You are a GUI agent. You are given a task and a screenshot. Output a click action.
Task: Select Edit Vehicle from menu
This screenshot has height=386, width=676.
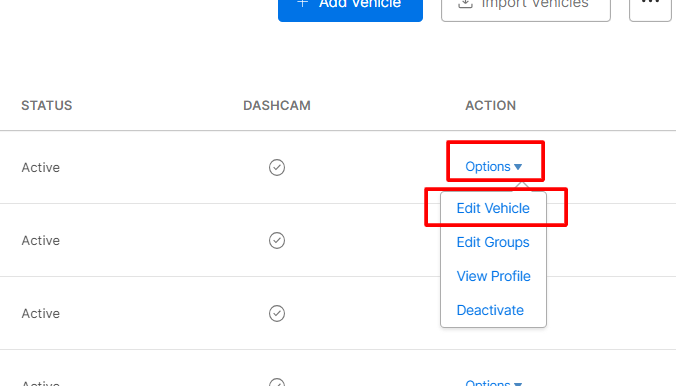pos(493,208)
